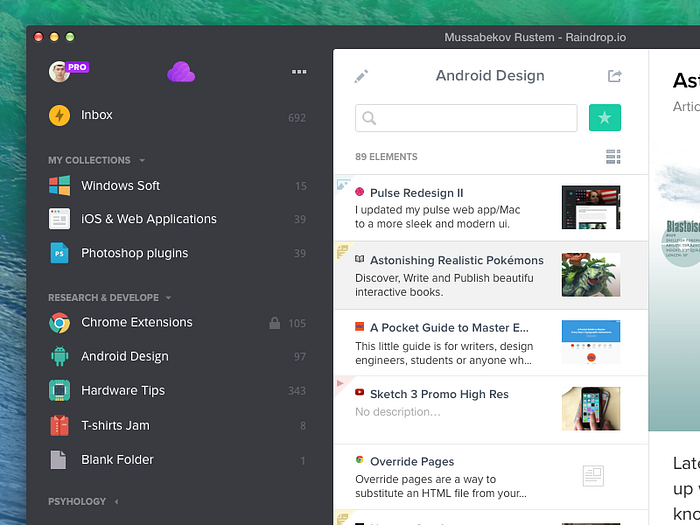This screenshot has height=525, width=700.
Task: Click the Chrome Extensions Chrome icon
Action: pyautogui.click(x=59, y=322)
